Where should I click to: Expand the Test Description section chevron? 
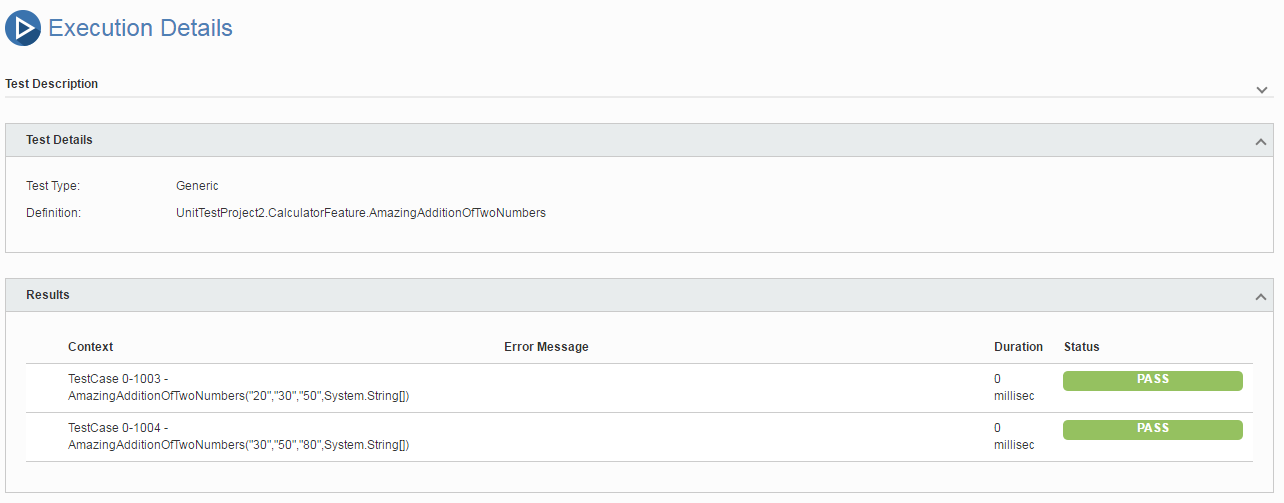tap(1262, 89)
